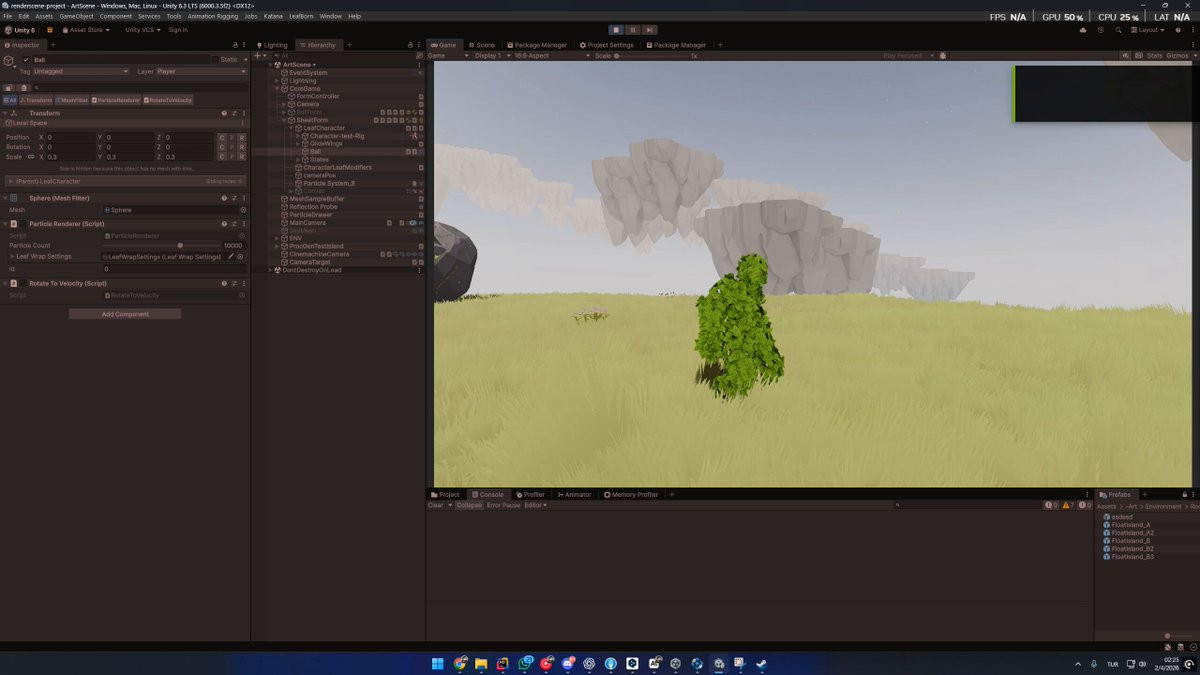Expand Leaf Wrap Settings foldout
1200x675 pixels.
(12, 257)
